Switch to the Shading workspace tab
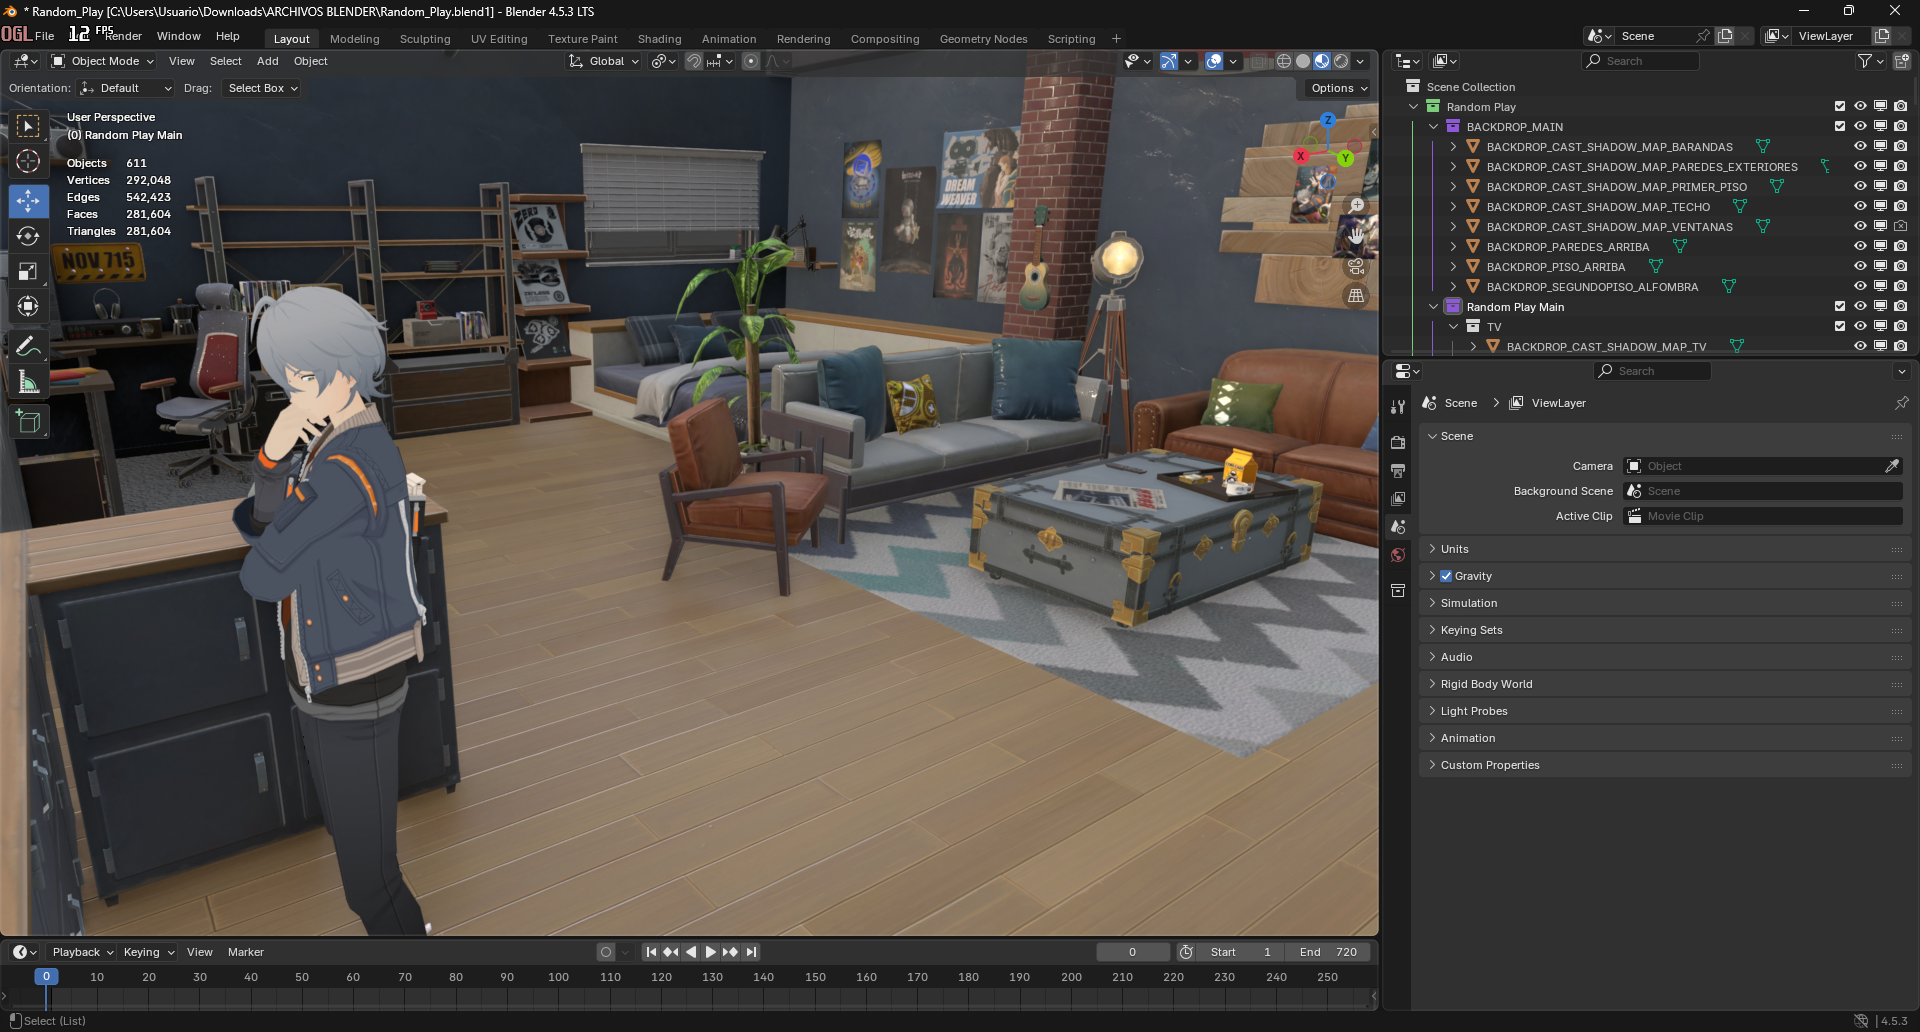This screenshot has width=1920, height=1032. [659, 39]
